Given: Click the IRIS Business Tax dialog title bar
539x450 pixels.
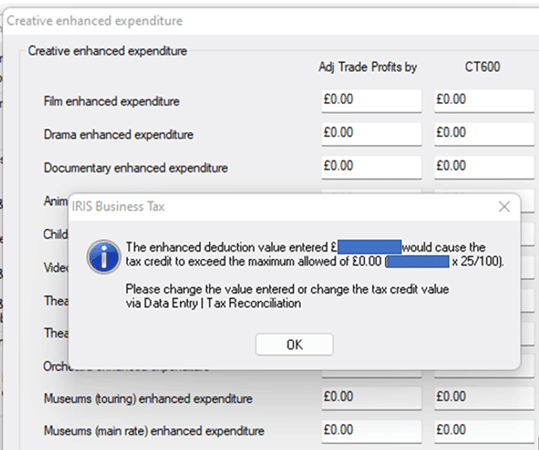Looking at the screenshot, I should [x=282, y=207].
